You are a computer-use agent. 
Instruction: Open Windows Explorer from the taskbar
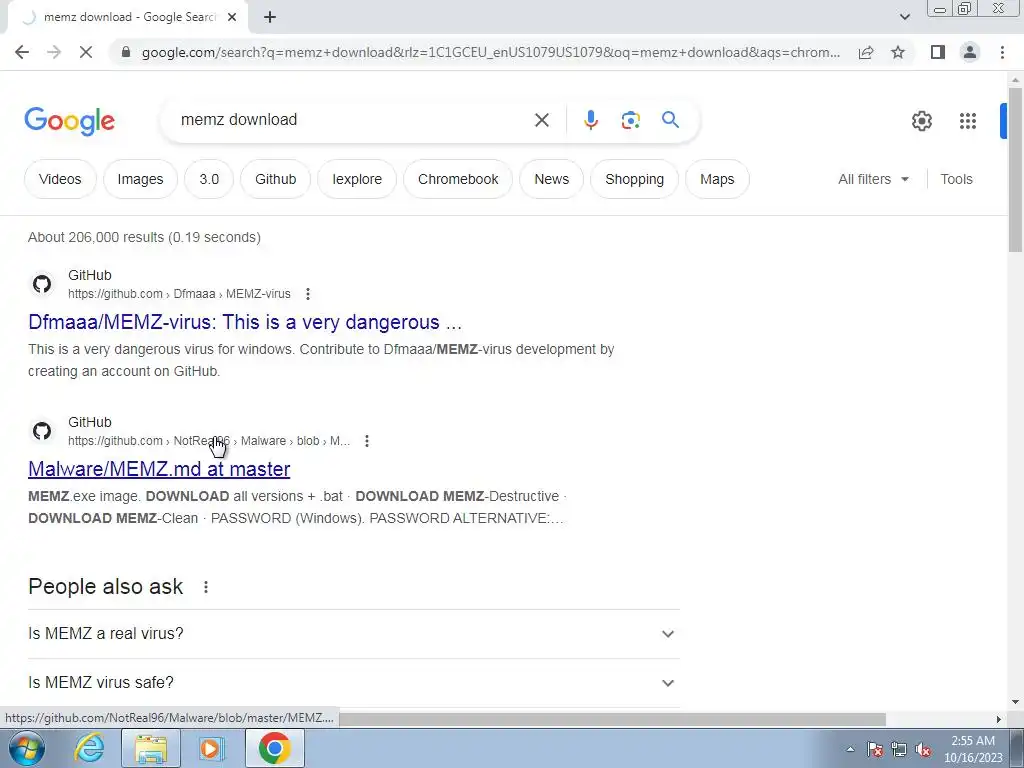(x=151, y=748)
